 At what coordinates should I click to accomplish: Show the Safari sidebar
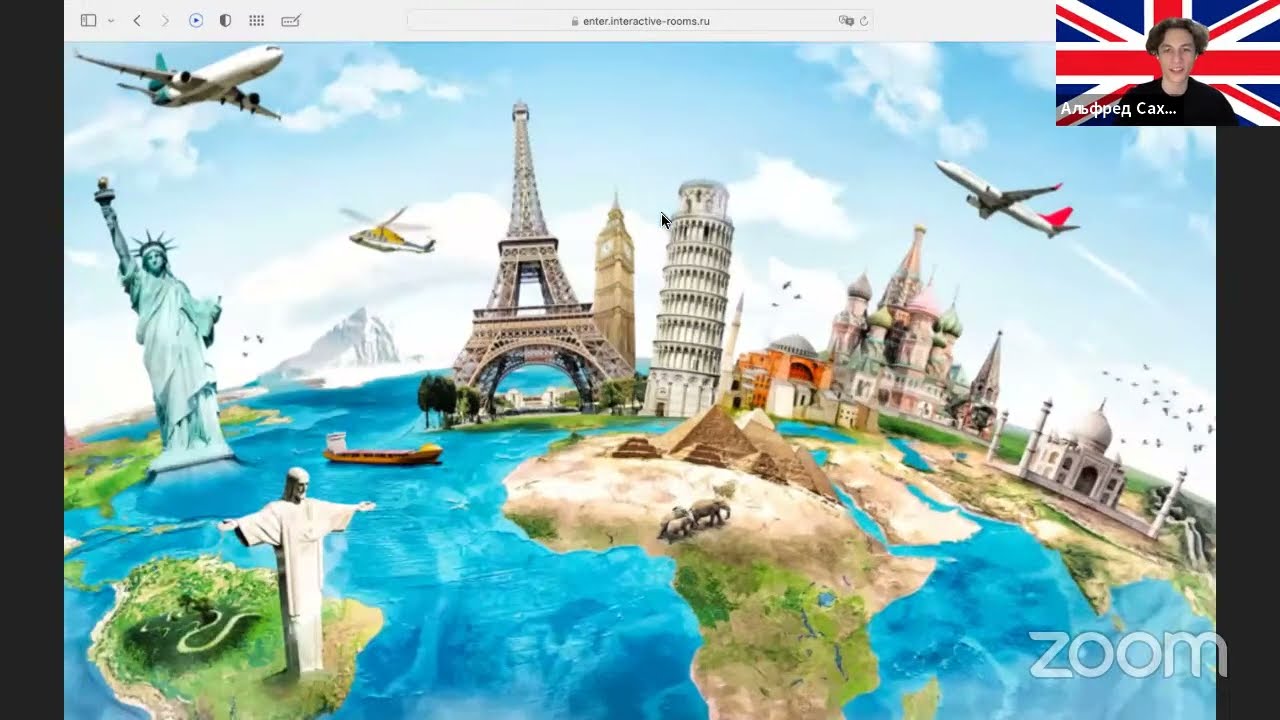tap(88, 20)
